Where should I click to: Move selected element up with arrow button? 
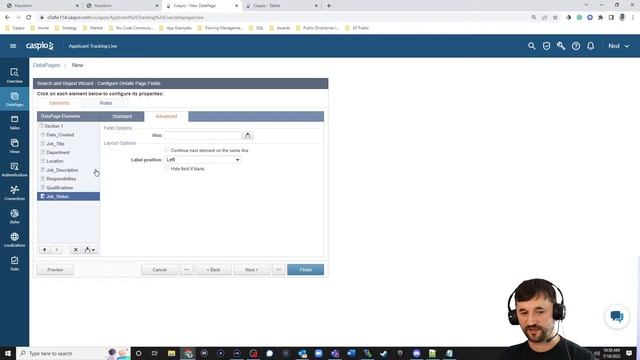click(44, 249)
